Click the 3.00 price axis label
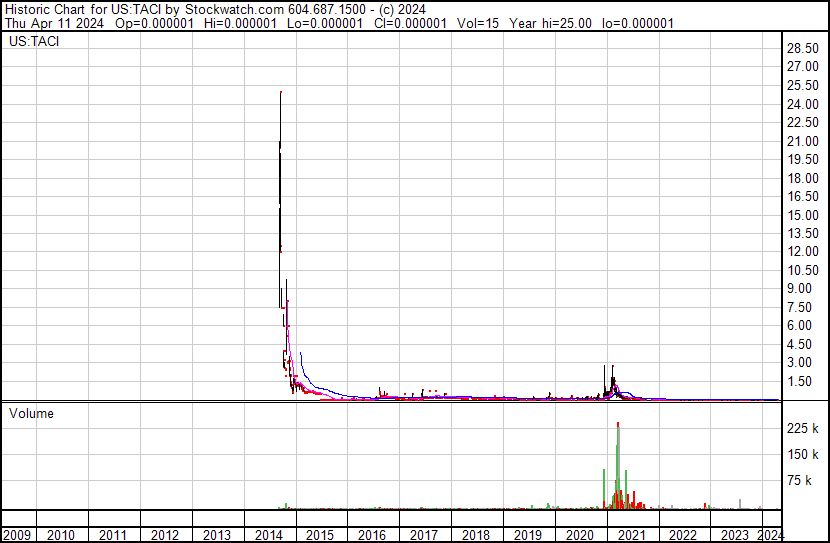This screenshot has height=543, width=830. click(799, 363)
